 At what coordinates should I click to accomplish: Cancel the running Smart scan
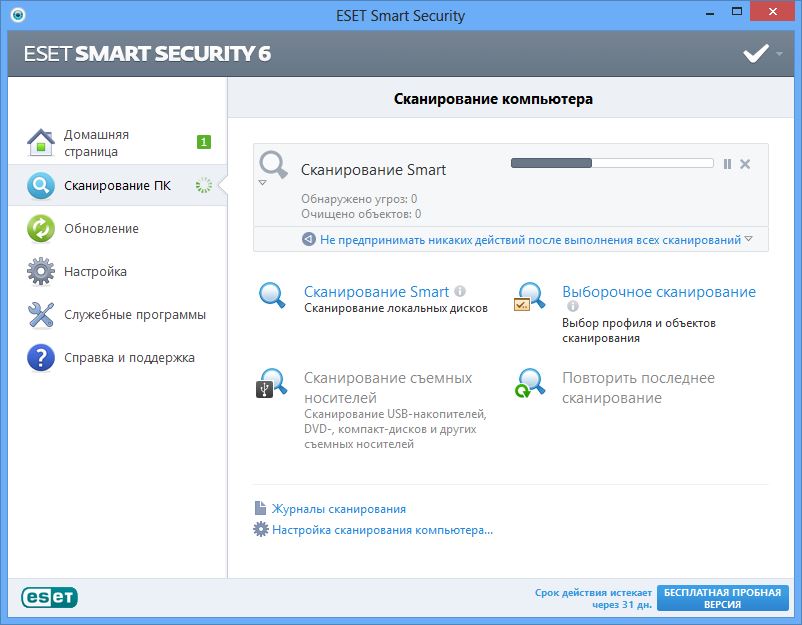click(x=745, y=164)
